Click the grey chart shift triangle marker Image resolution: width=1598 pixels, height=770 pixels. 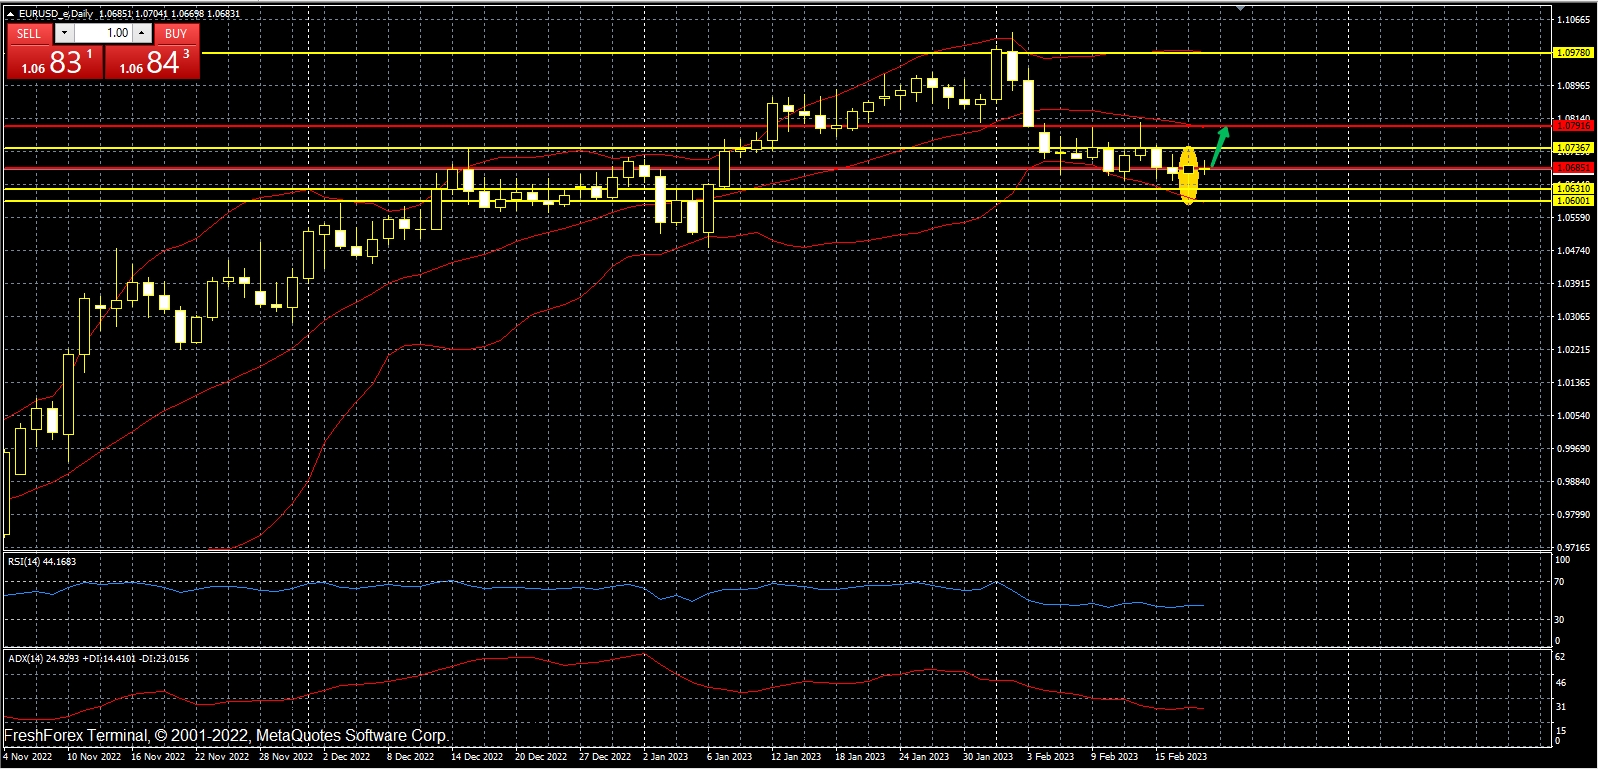(1240, 7)
